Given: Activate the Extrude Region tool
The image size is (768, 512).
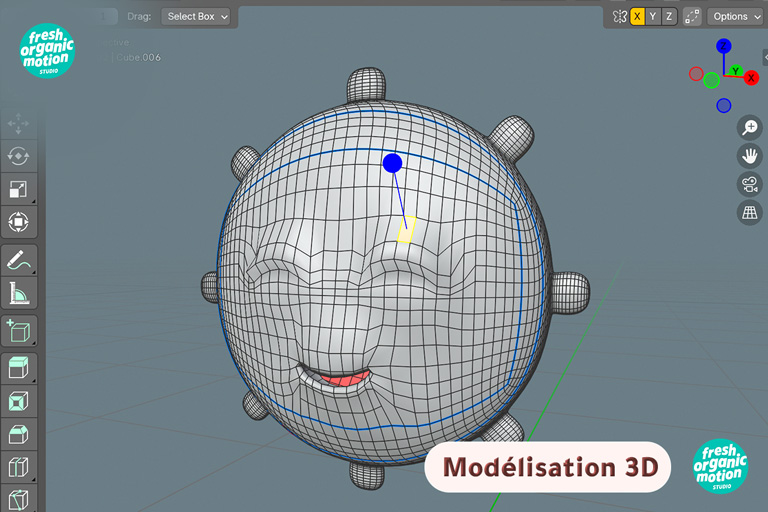Looking at the screenshot, I should pos(18,367).
